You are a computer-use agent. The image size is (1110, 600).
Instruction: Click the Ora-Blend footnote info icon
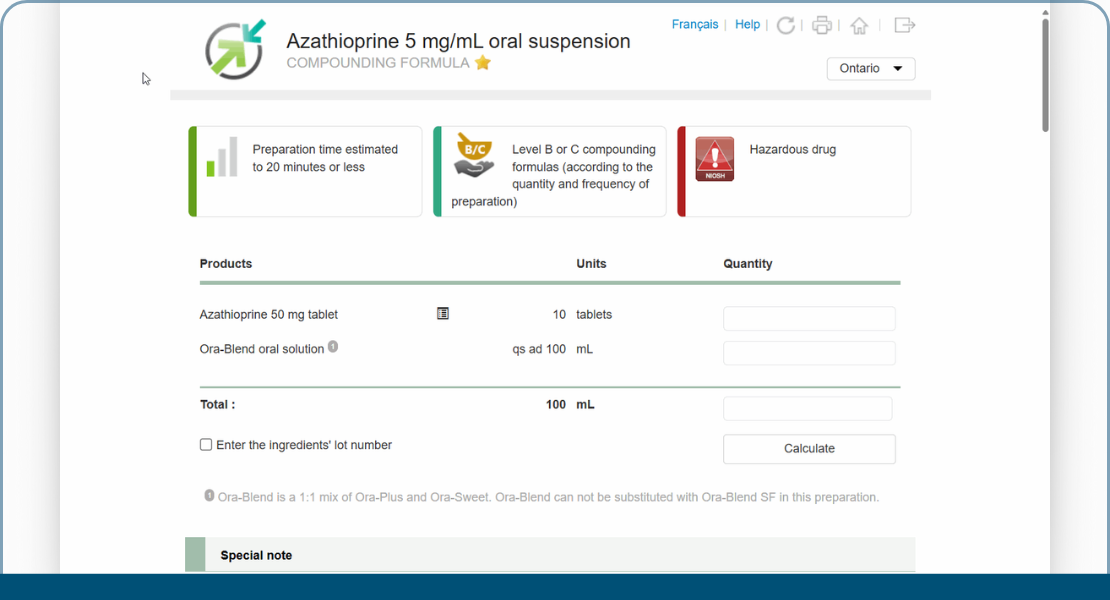pyautogui.click(x=333, y=347)
